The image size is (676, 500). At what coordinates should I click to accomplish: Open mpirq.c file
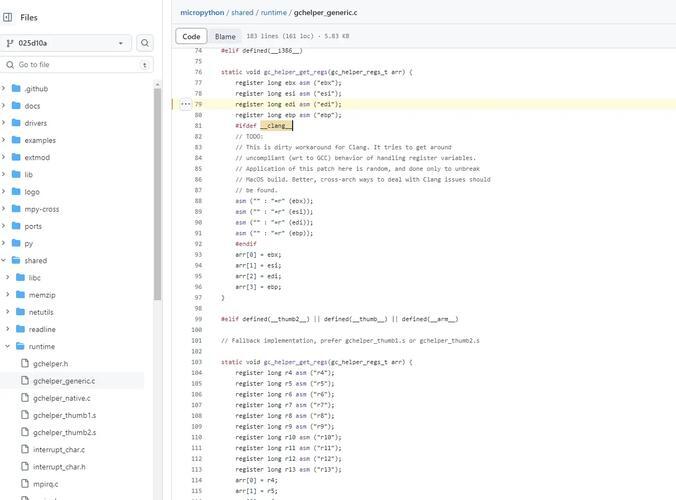46,484
